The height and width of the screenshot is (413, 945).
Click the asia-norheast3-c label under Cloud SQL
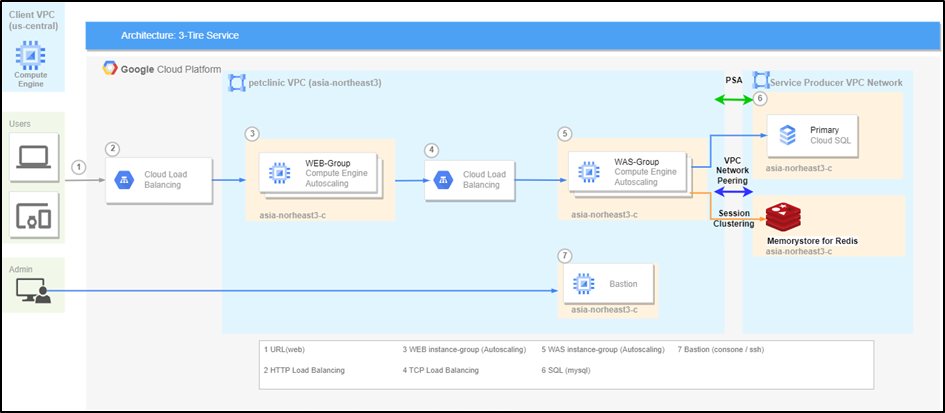click(799, 168)
